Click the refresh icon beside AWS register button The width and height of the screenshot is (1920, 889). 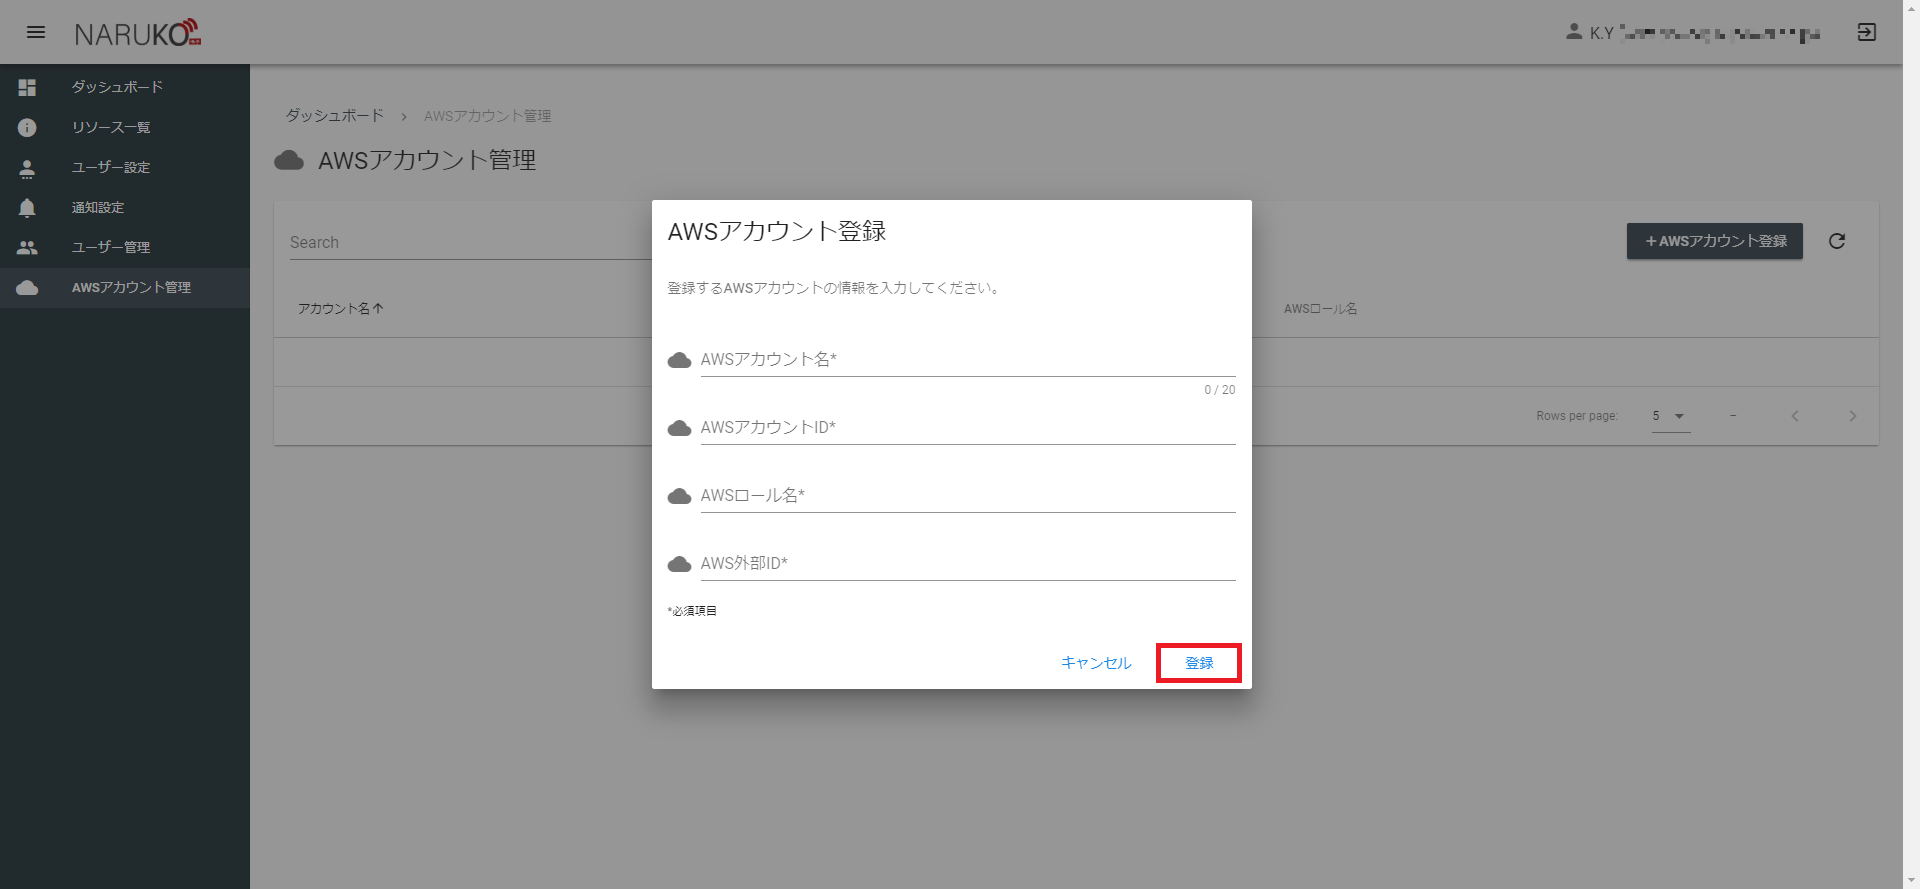point(1837,241)
